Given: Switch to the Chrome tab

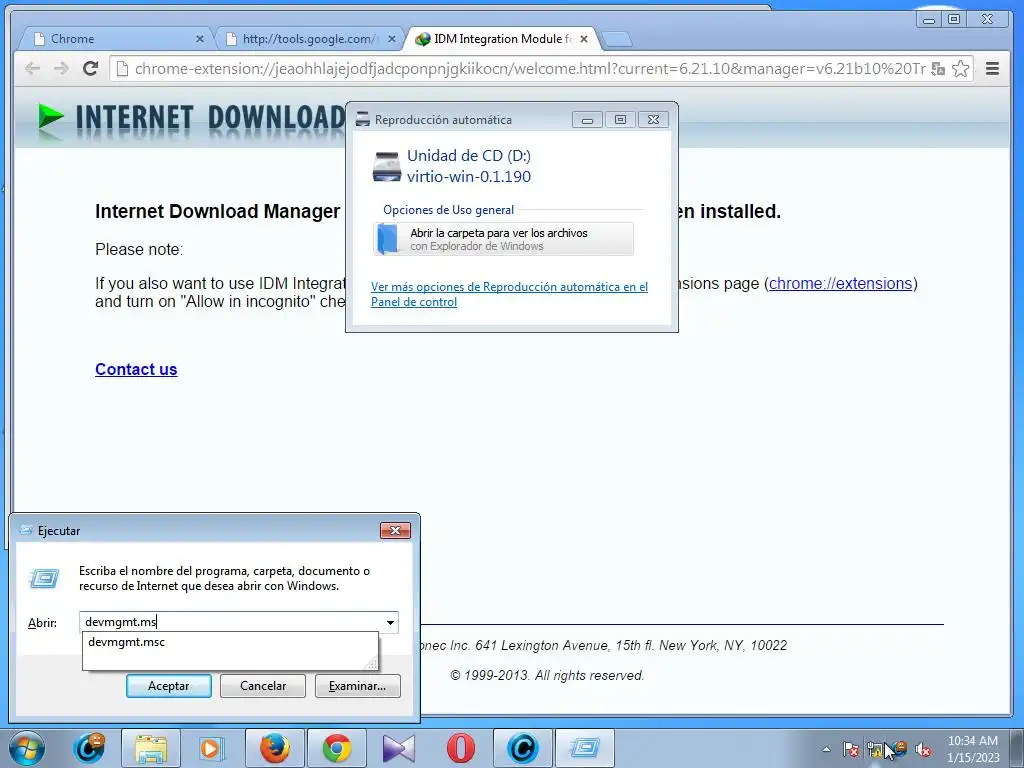Looking at the screenshot, I should 118,39.
